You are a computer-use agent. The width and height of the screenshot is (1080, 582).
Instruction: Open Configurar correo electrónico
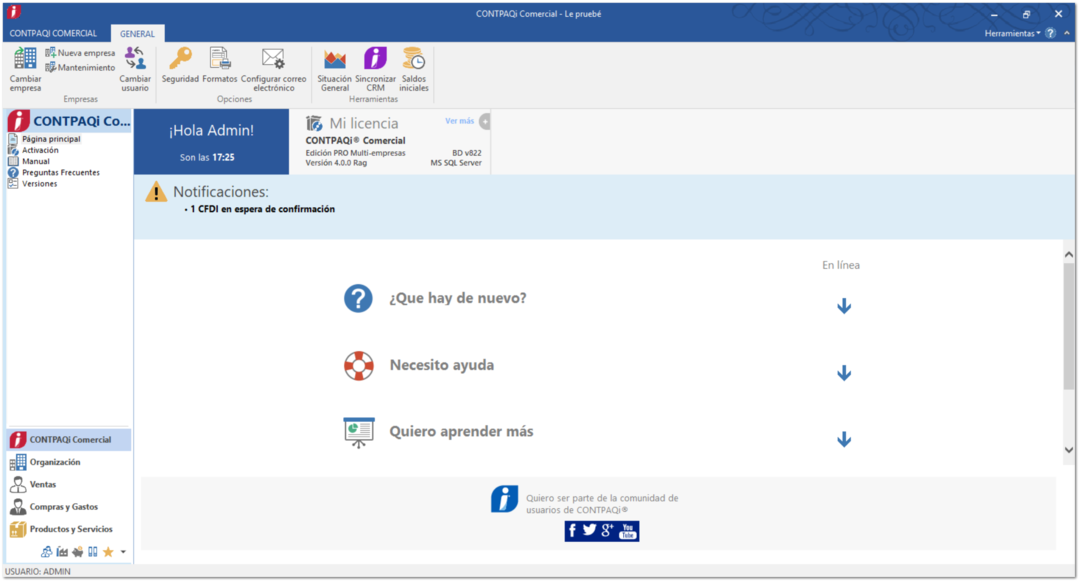(273, 60)
